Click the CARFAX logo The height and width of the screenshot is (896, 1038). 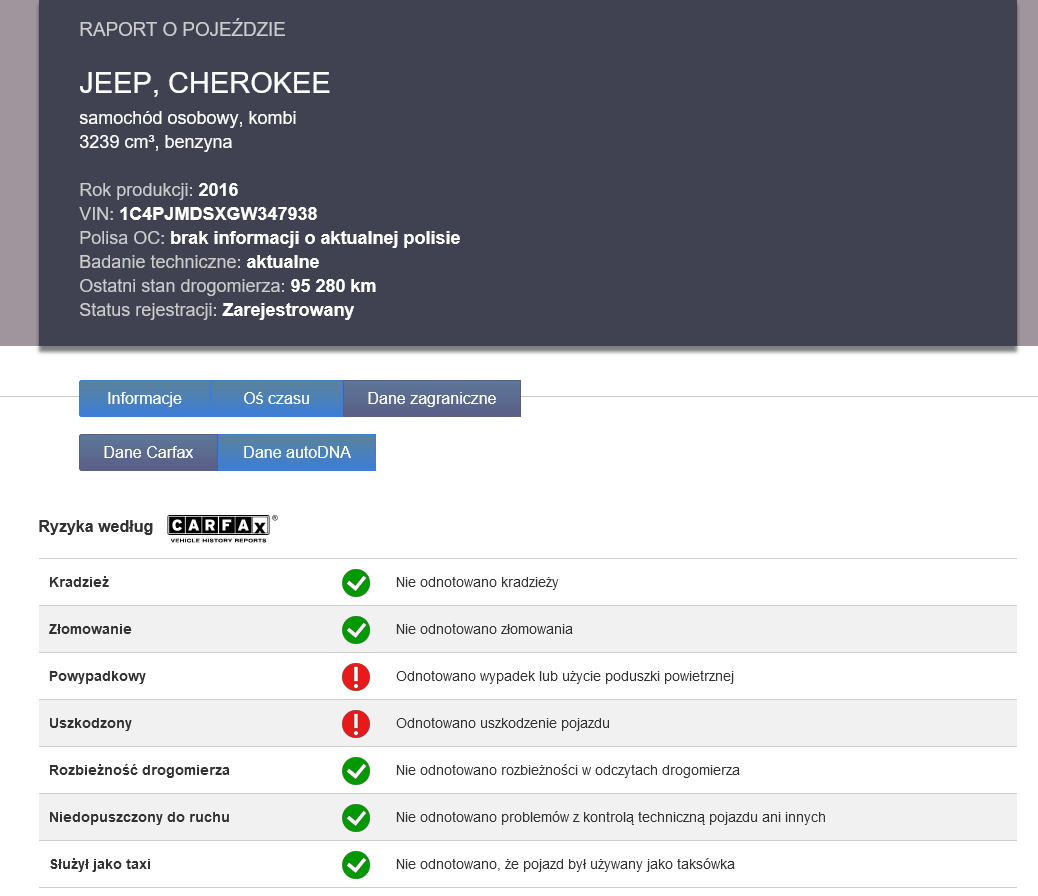click(218, 527)
